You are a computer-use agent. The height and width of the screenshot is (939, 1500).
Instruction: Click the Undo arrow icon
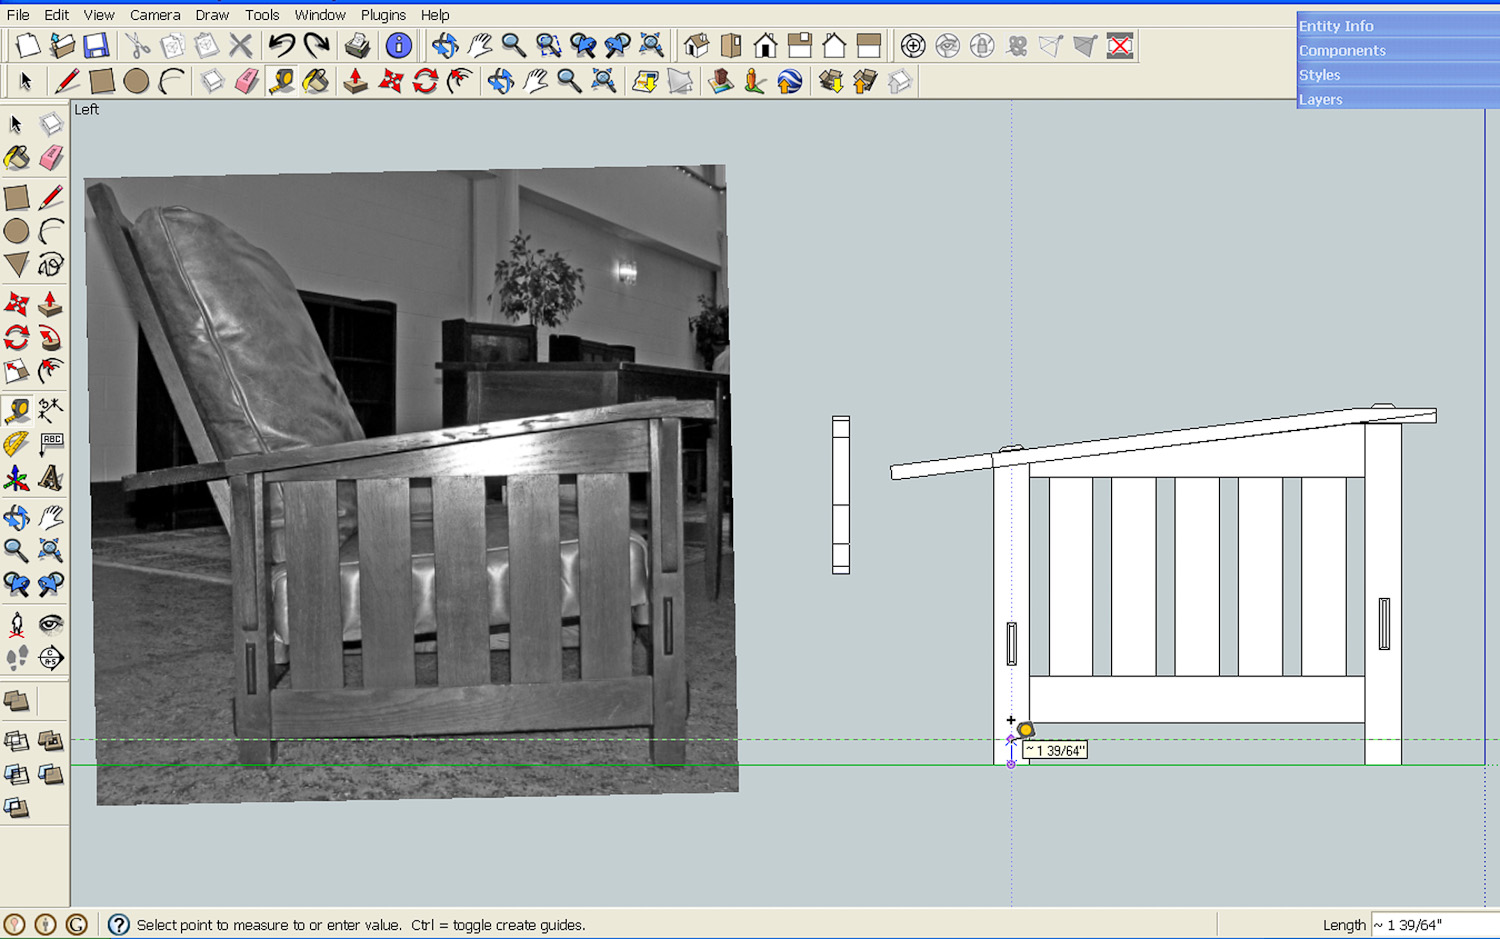pyautogui.click(x=282, y=46)
